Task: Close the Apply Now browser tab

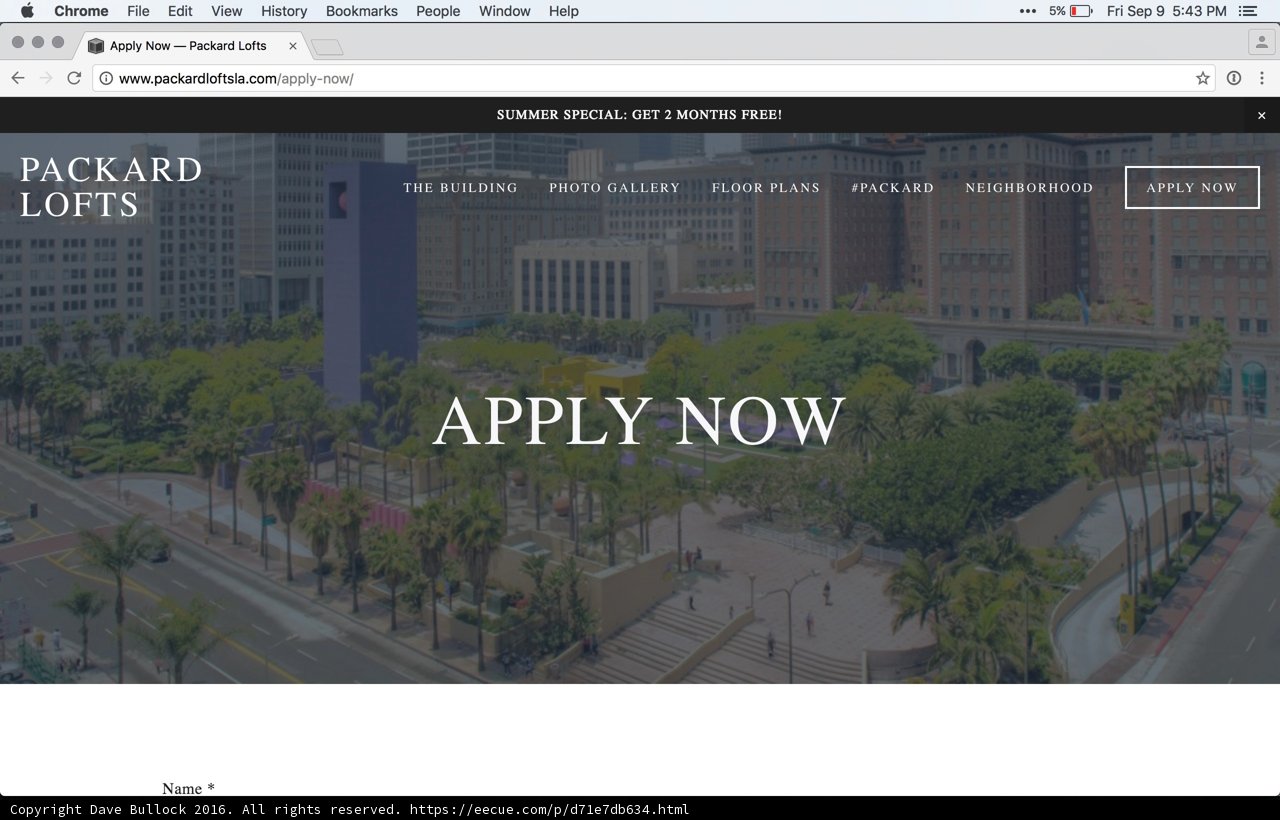Action: pyautogui.click(x=293, y=46)
